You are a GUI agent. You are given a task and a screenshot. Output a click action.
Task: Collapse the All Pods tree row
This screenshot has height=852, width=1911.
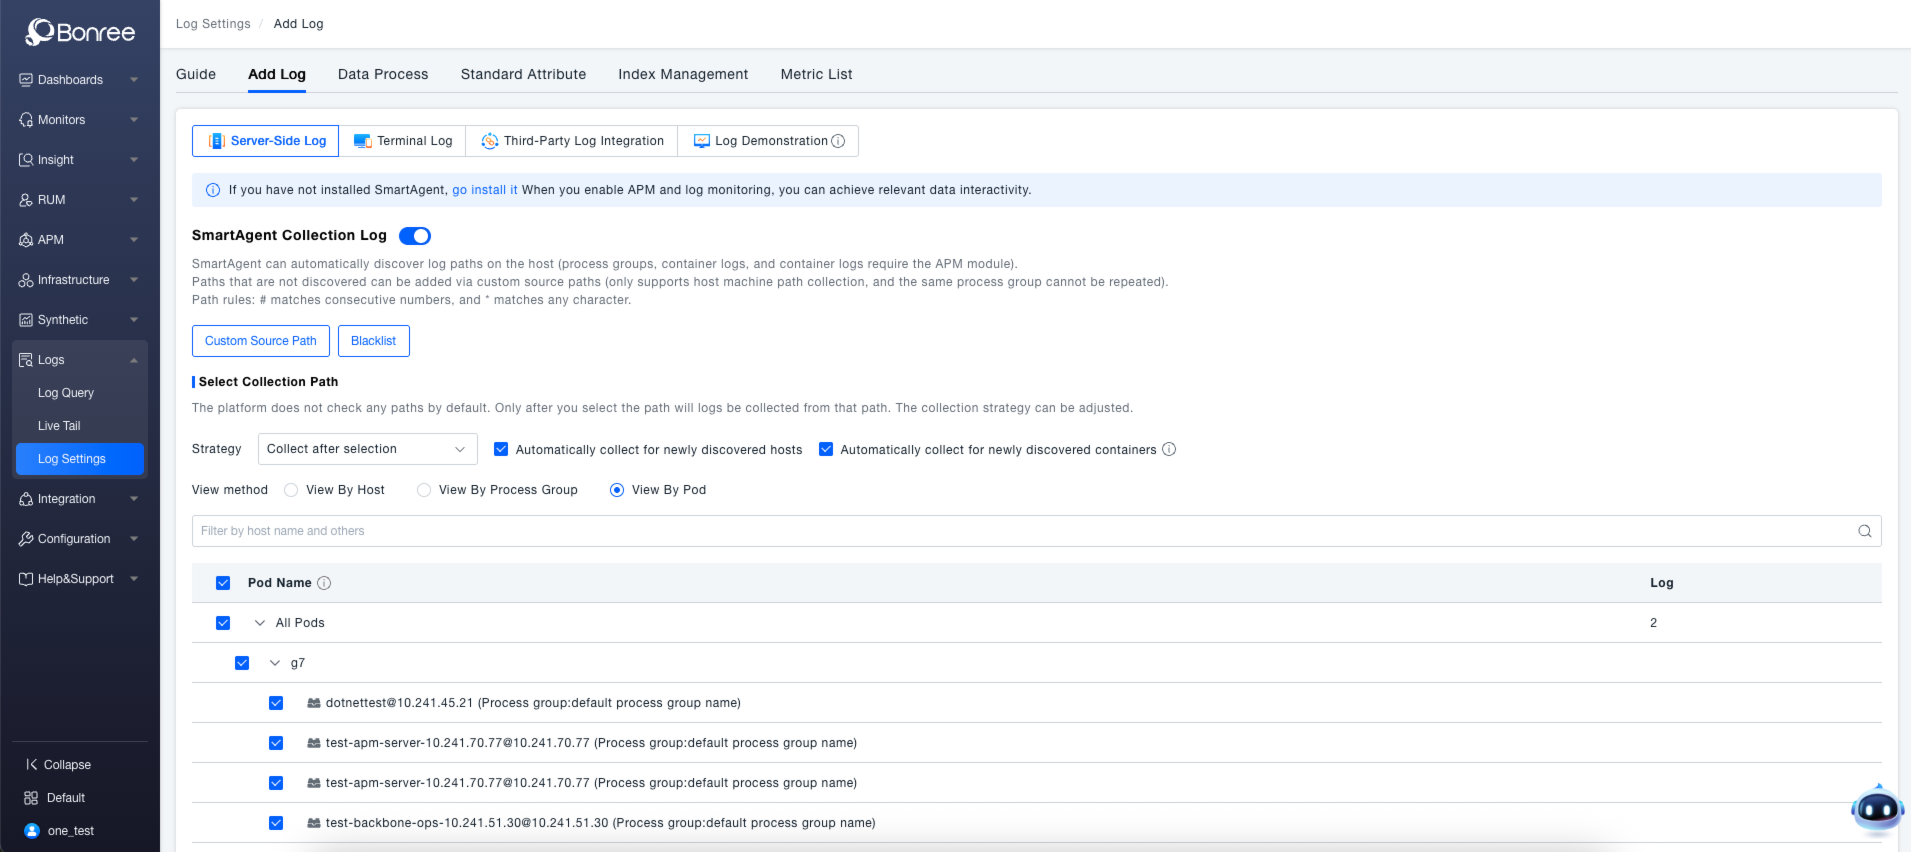260,623
